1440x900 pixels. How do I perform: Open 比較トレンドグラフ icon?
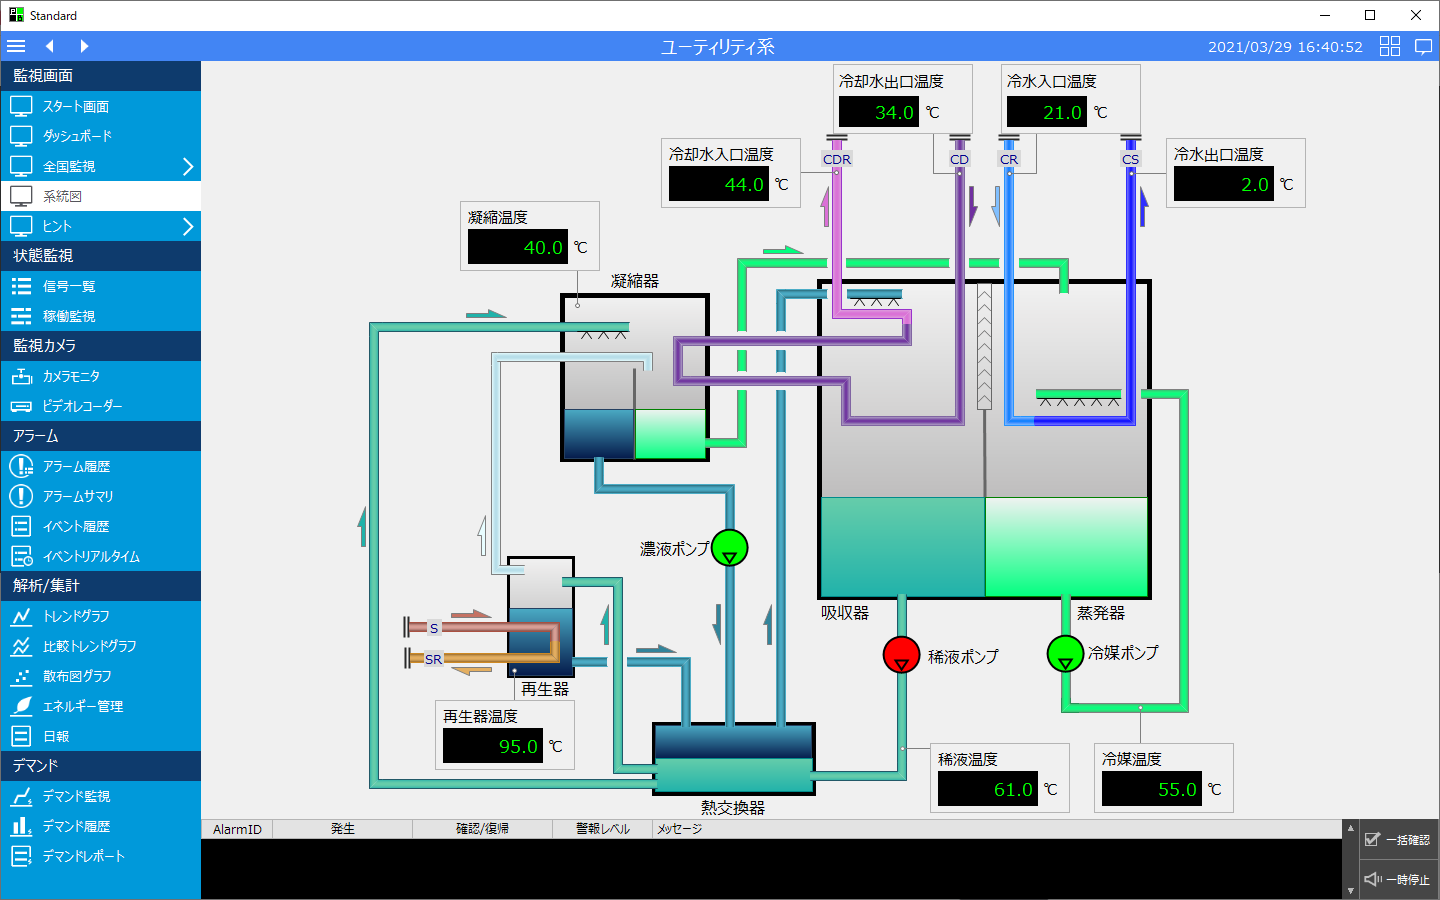coord(21,646)
